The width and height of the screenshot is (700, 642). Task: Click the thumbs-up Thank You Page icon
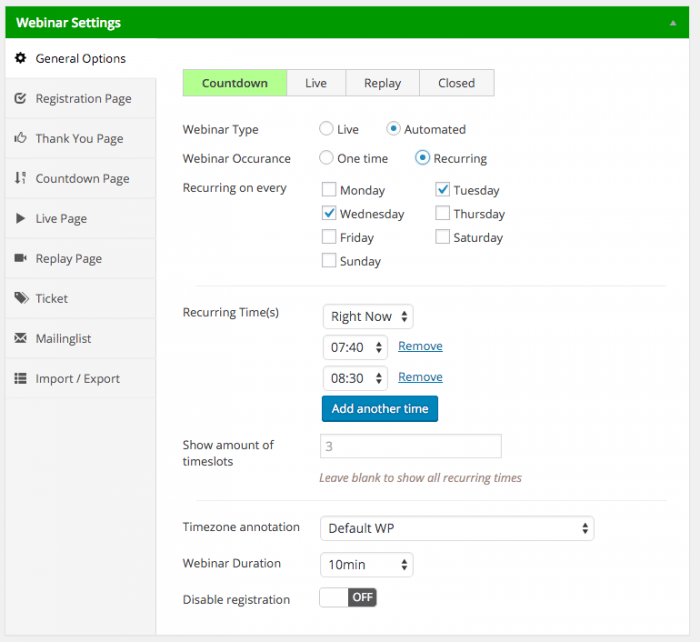point(21,138)
